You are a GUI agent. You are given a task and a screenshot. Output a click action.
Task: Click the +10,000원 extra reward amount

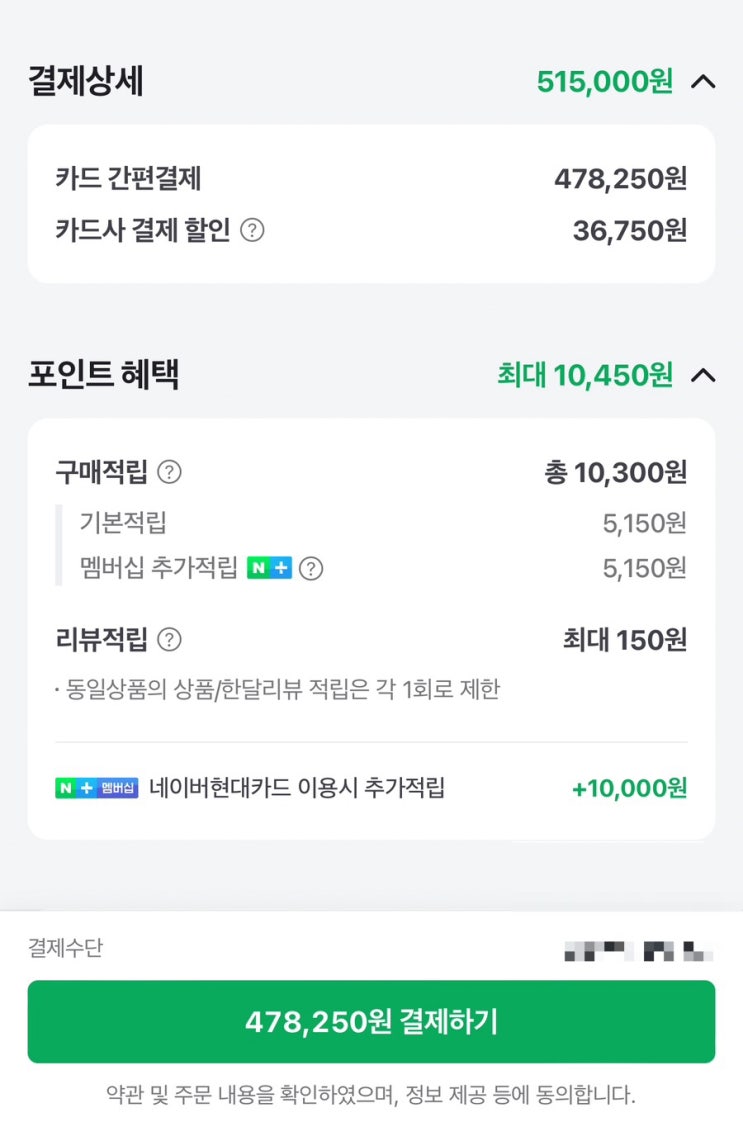[629, 788]
